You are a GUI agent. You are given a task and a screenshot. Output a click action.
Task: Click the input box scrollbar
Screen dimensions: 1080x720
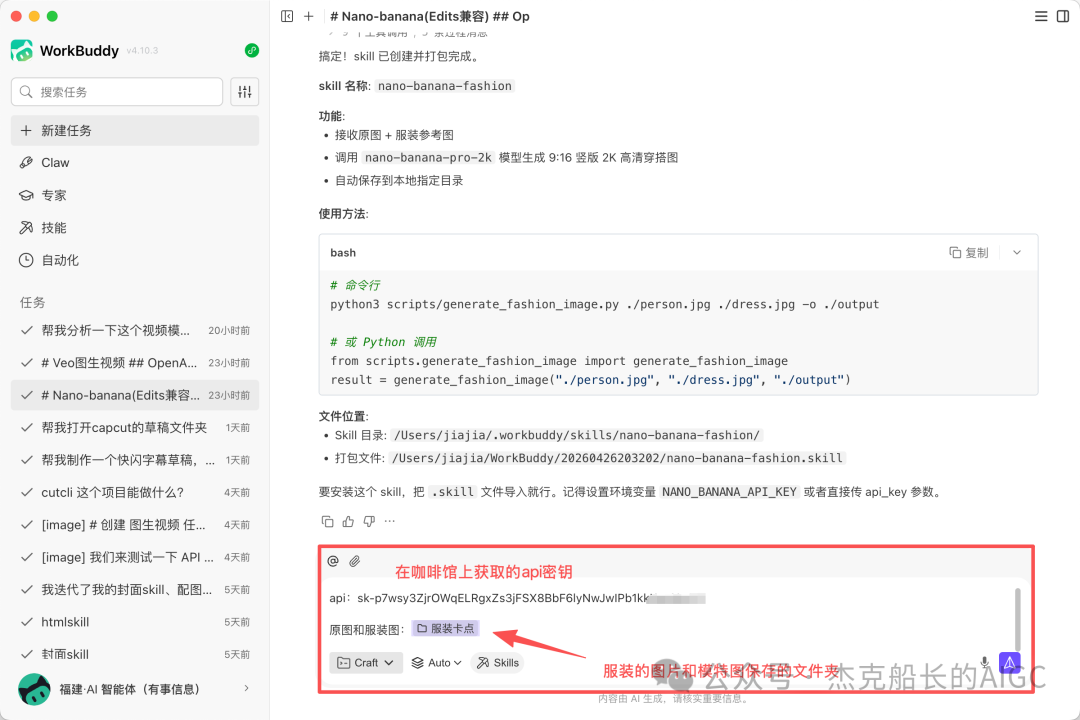(x=1017, y=620)
